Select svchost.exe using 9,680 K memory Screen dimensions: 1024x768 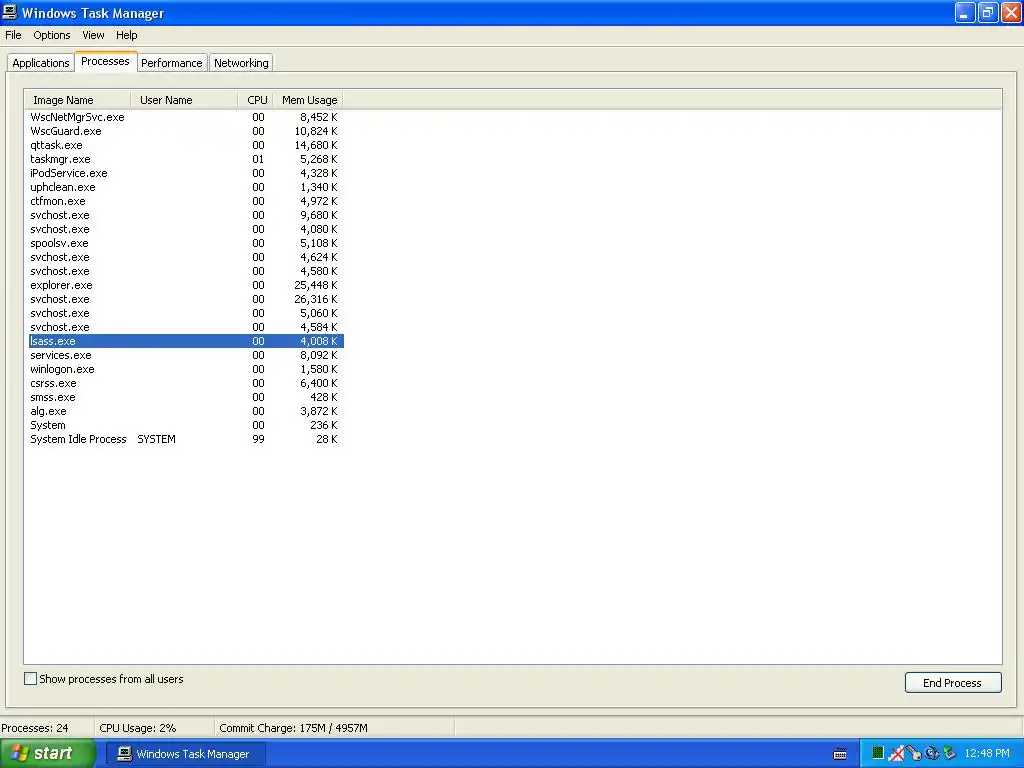185,216
